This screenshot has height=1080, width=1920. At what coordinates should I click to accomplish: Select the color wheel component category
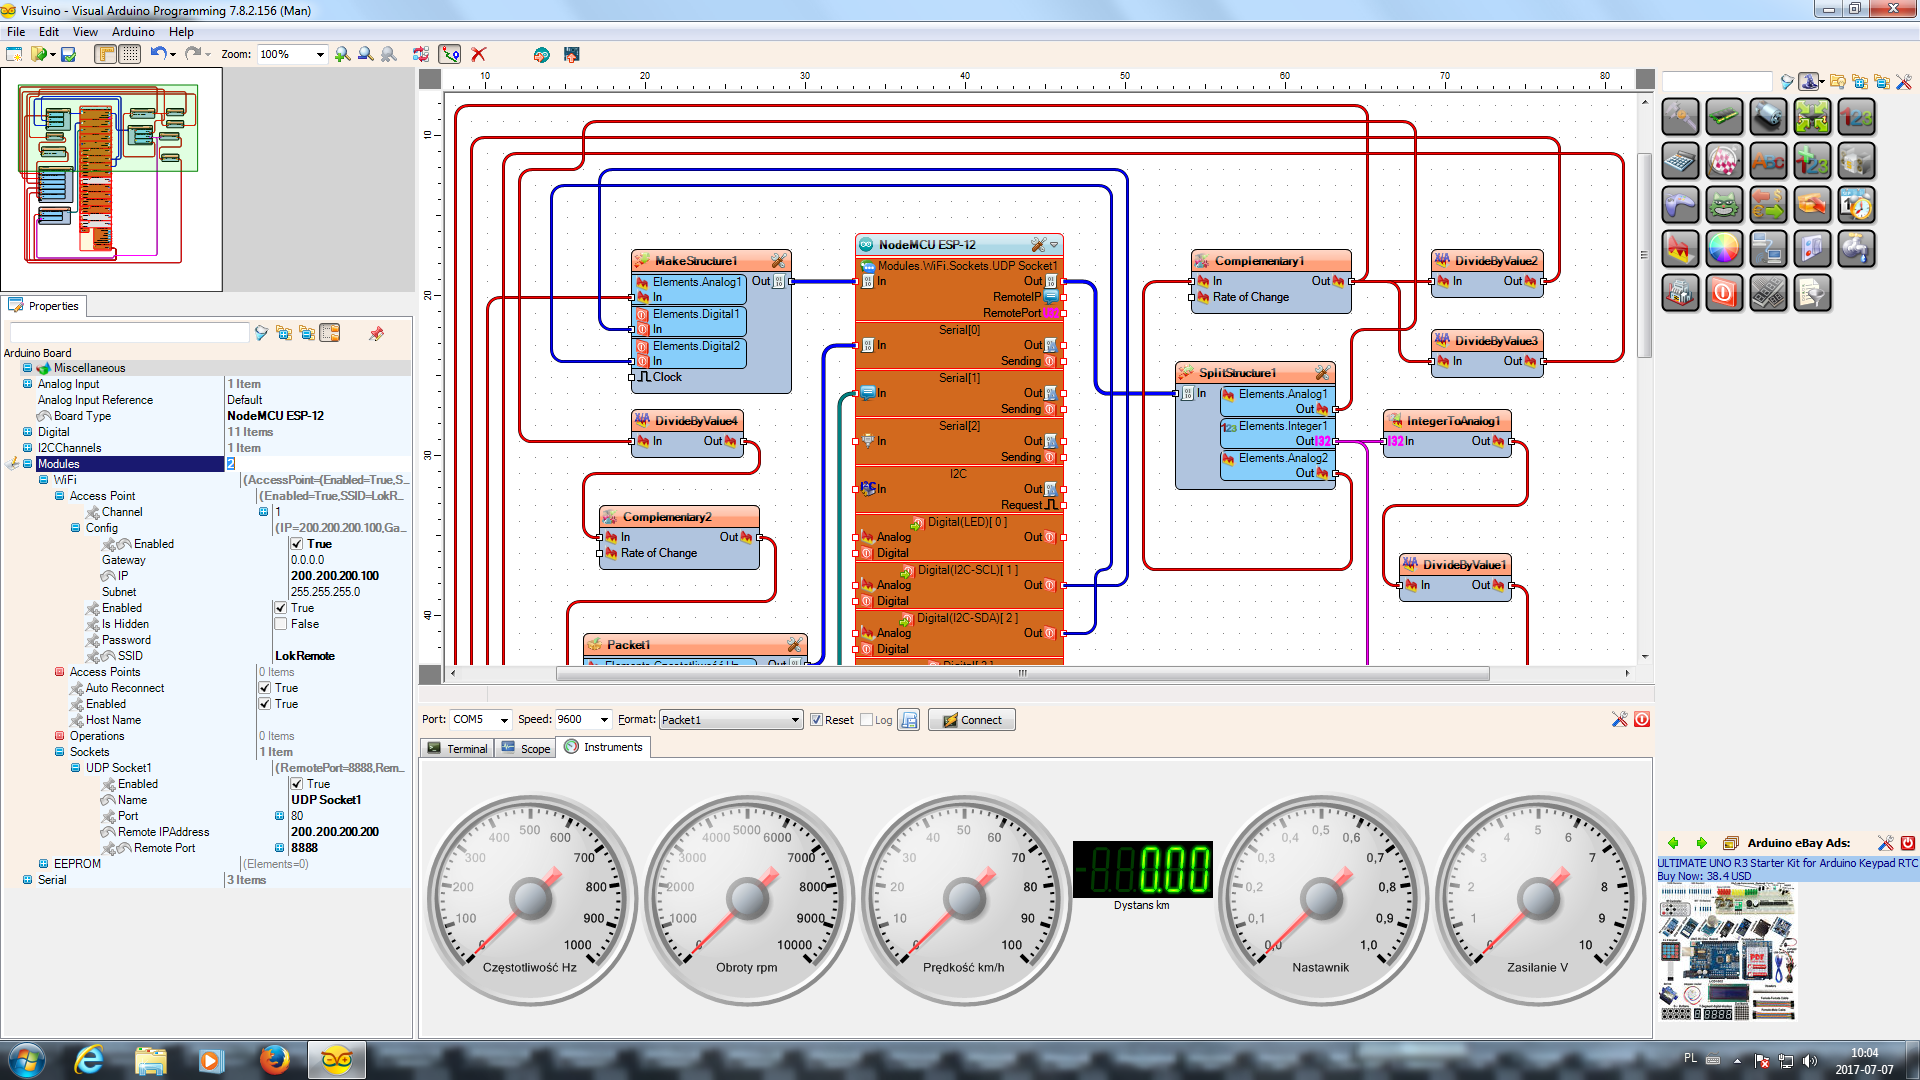1724,249
